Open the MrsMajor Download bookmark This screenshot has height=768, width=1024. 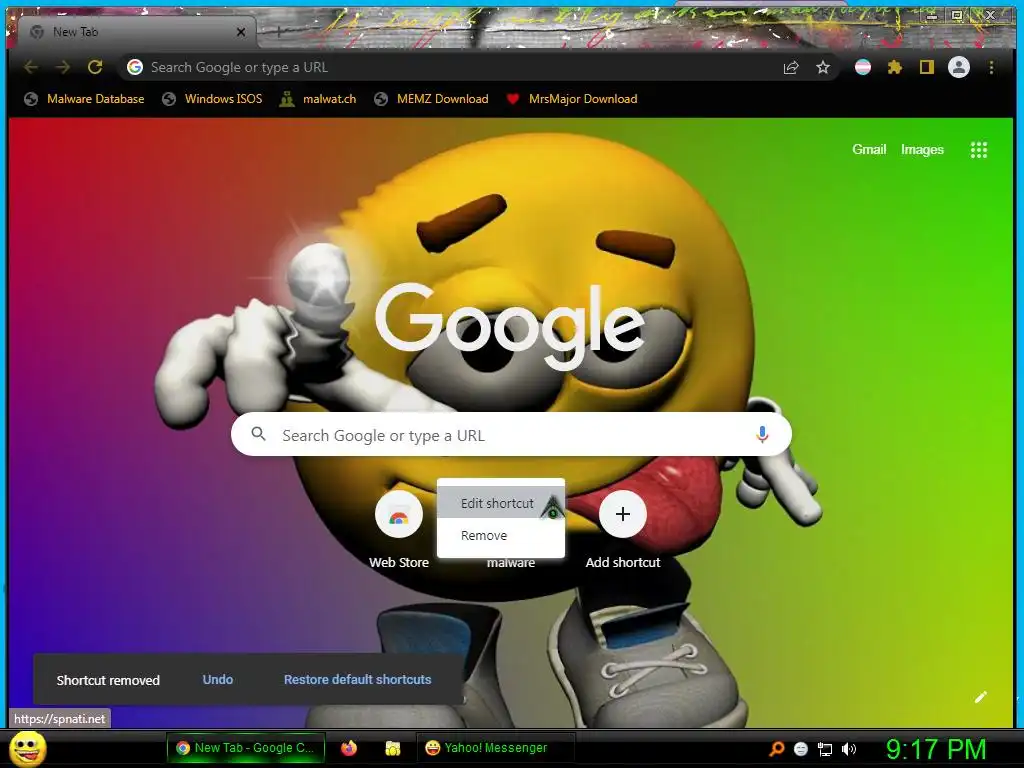[572, 99]
